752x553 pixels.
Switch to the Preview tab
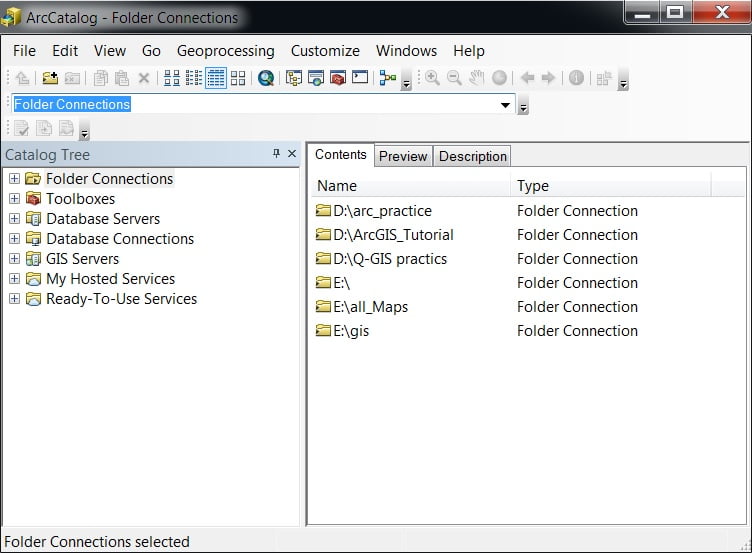(403, 156)
